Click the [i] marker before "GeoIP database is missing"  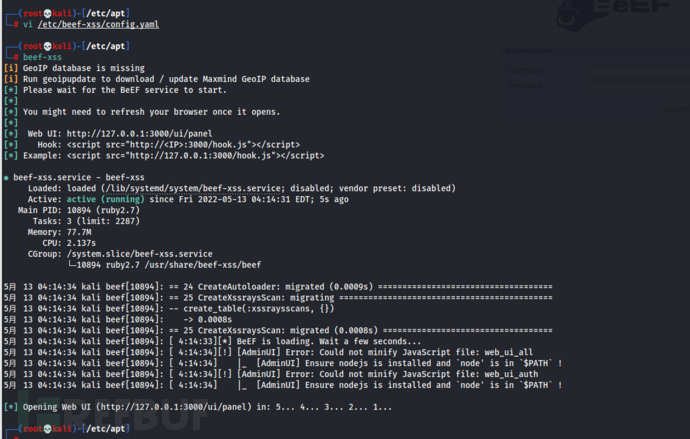(10, 67)
